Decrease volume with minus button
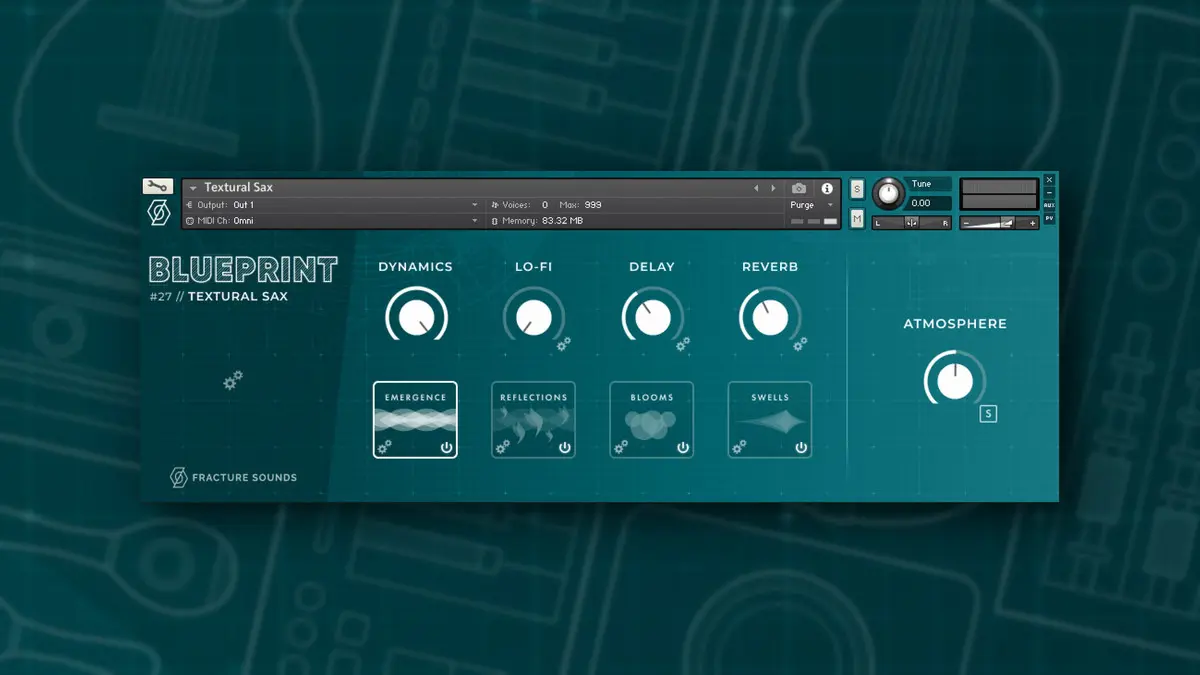 966,223
